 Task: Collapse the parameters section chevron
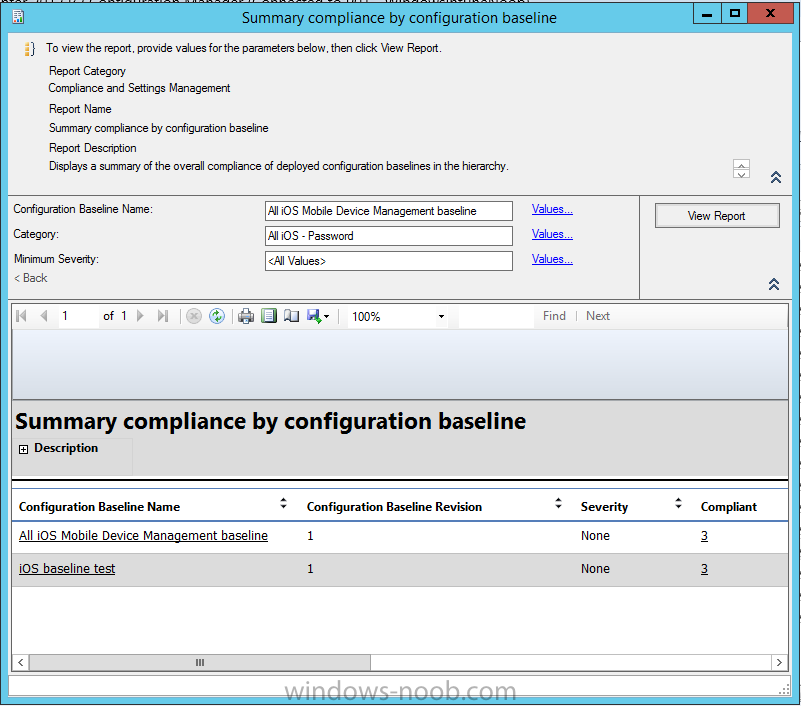pos(774,284)
